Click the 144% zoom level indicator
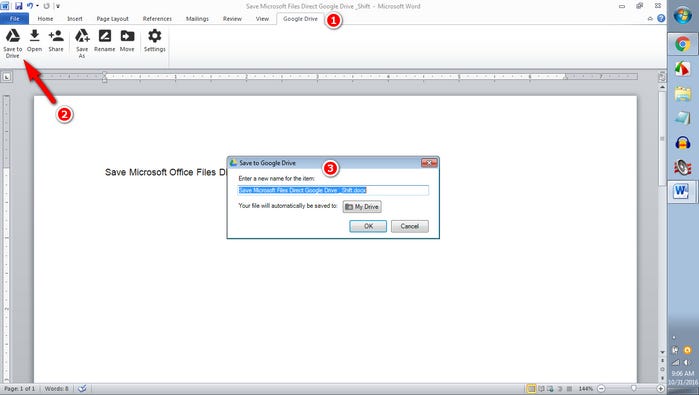 click(585, 389)
